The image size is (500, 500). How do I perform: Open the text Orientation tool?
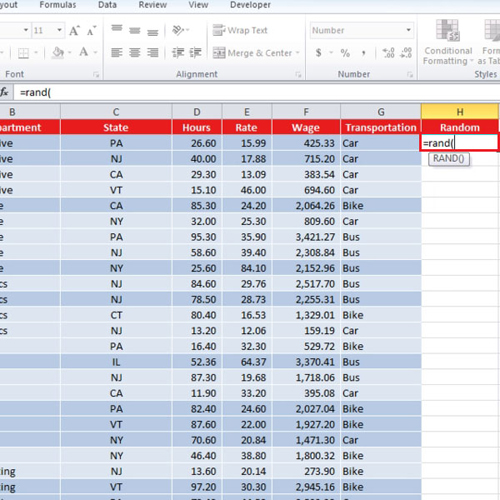178,30
